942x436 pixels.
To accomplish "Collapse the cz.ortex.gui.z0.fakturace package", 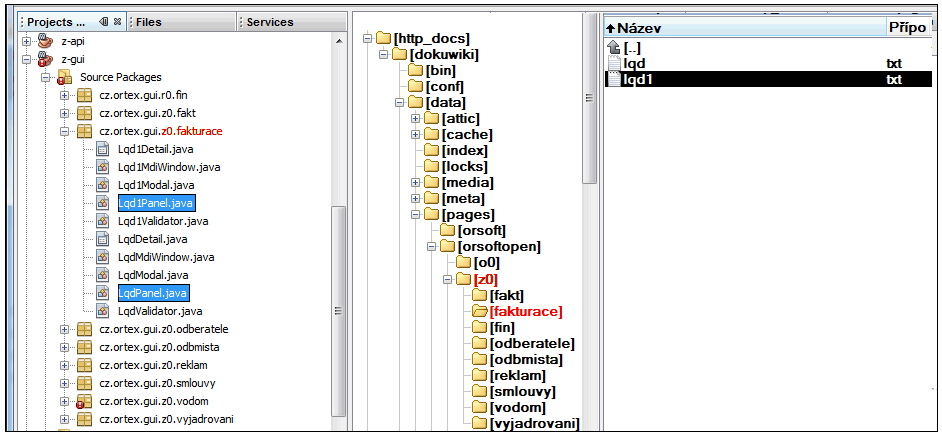I will pyautogui.click(x=65, y=131).
